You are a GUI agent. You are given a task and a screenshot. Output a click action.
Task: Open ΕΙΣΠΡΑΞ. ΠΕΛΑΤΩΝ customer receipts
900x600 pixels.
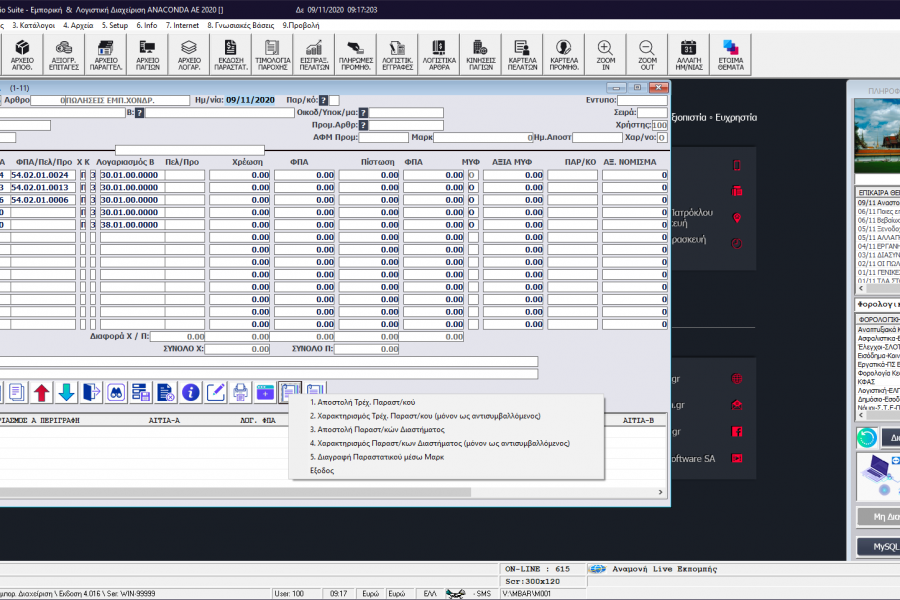pos(314,55)
